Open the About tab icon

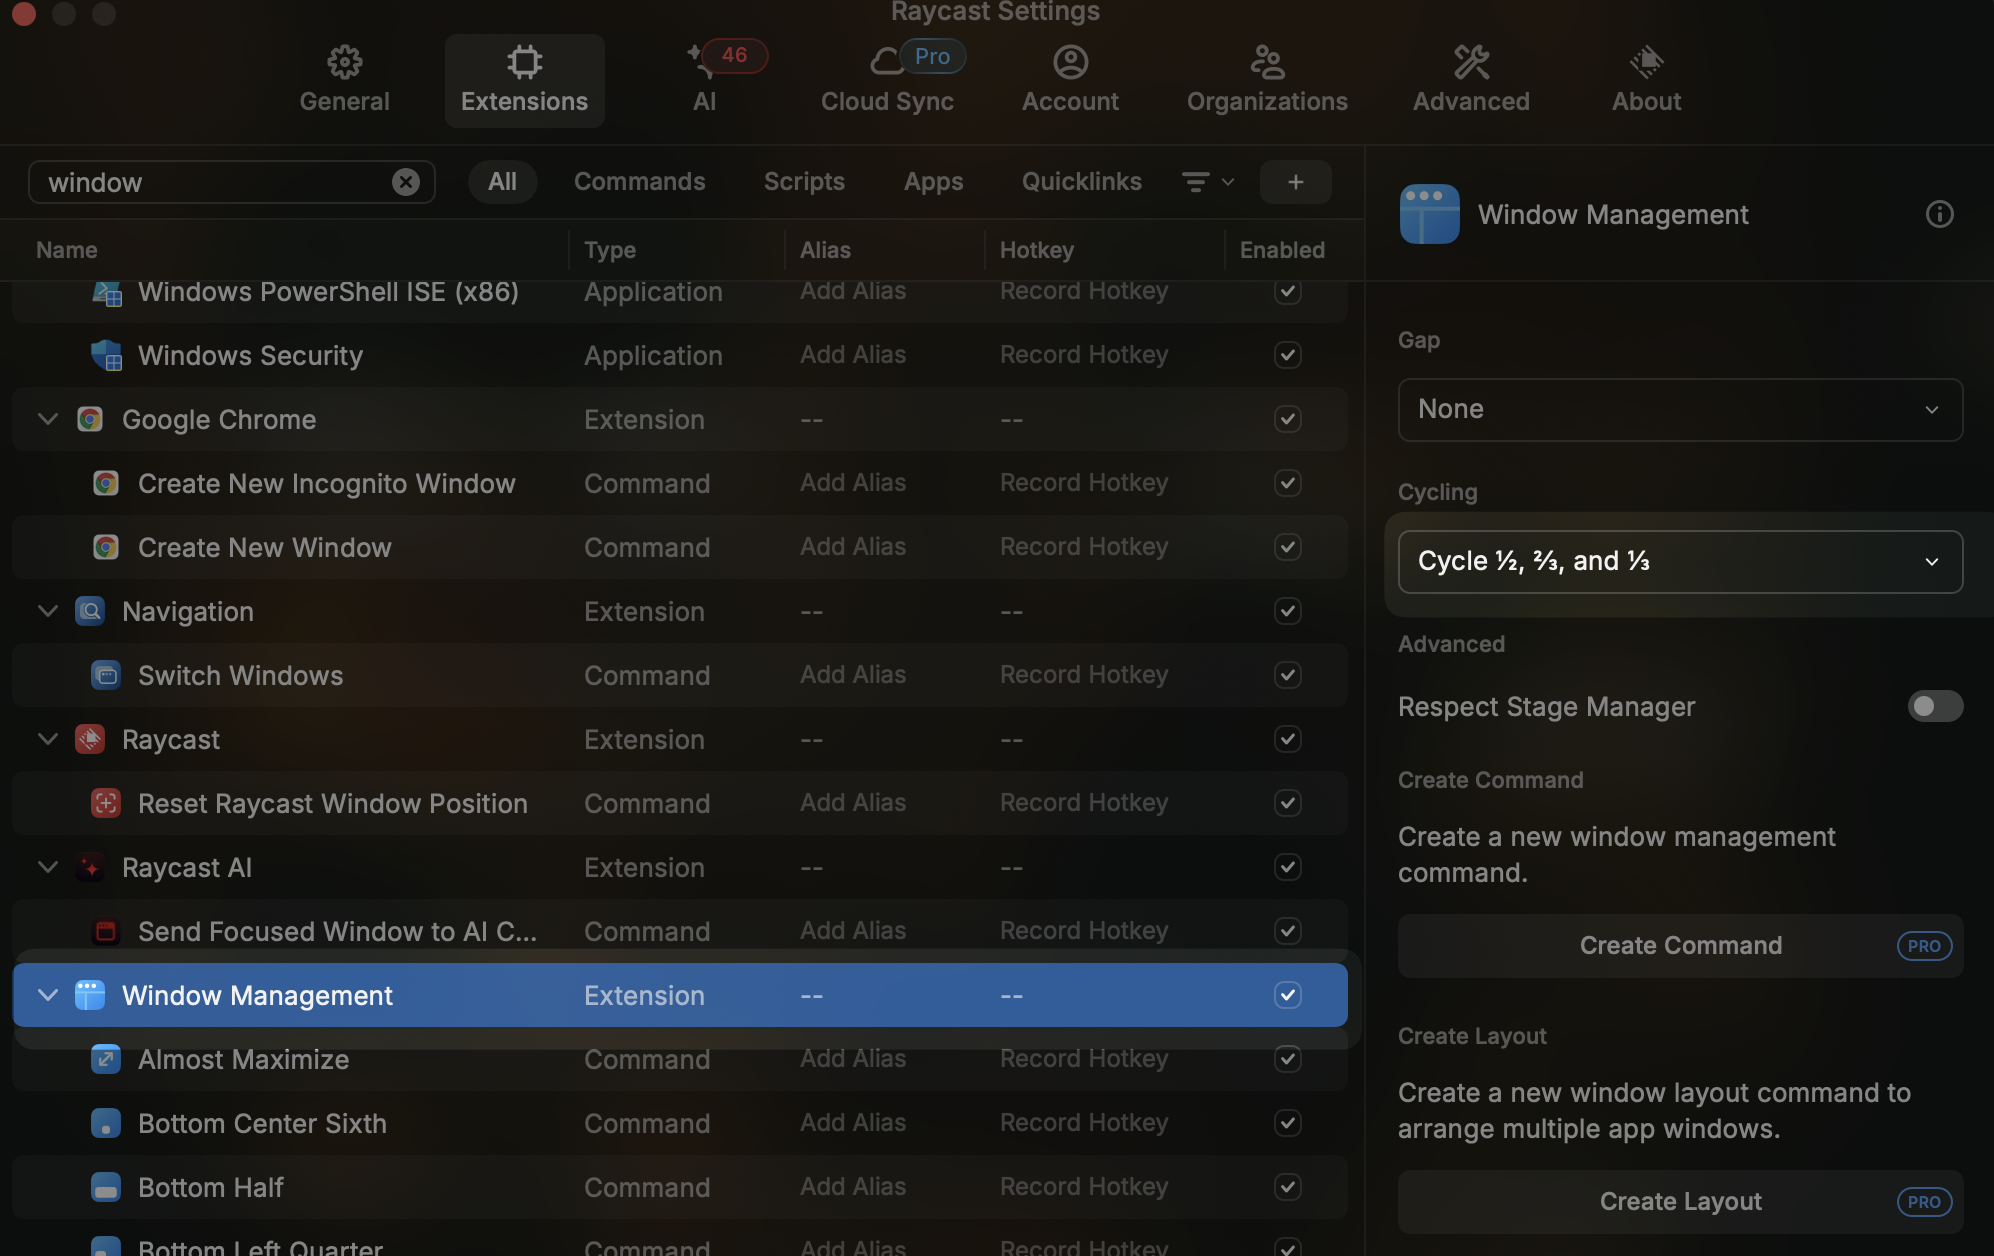coord(1646,63)
